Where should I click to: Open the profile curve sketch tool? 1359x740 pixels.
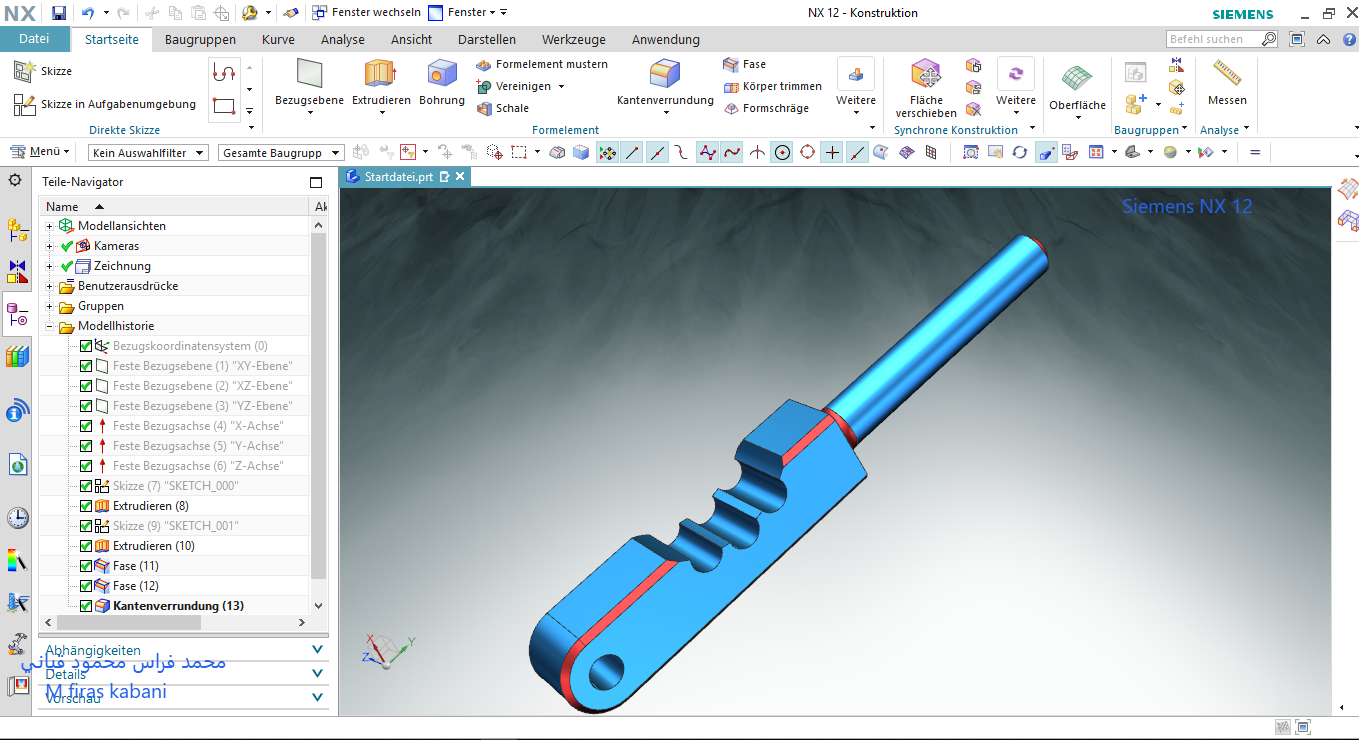[223, 72]
